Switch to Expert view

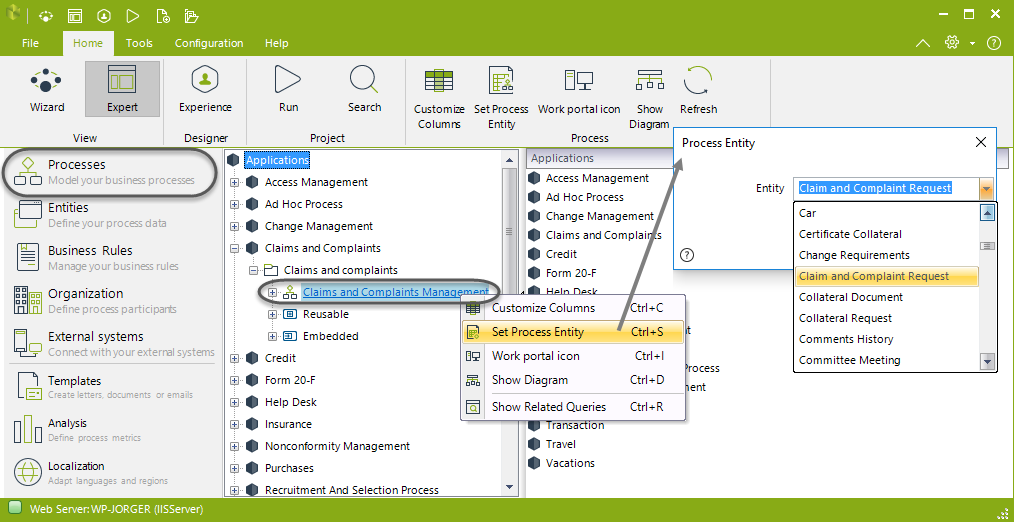(x=122, y=89)
